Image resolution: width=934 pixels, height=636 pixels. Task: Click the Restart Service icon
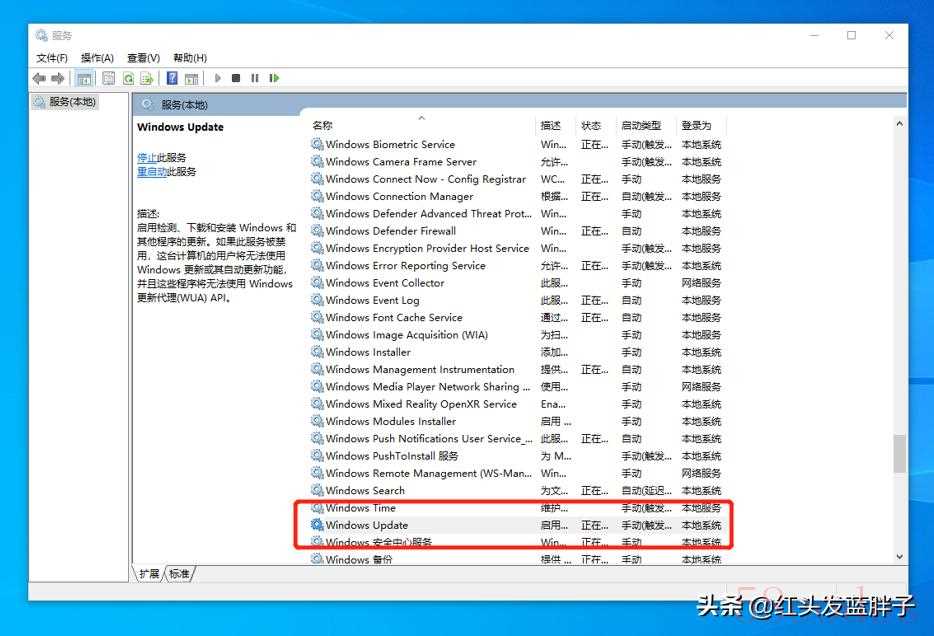274,78
